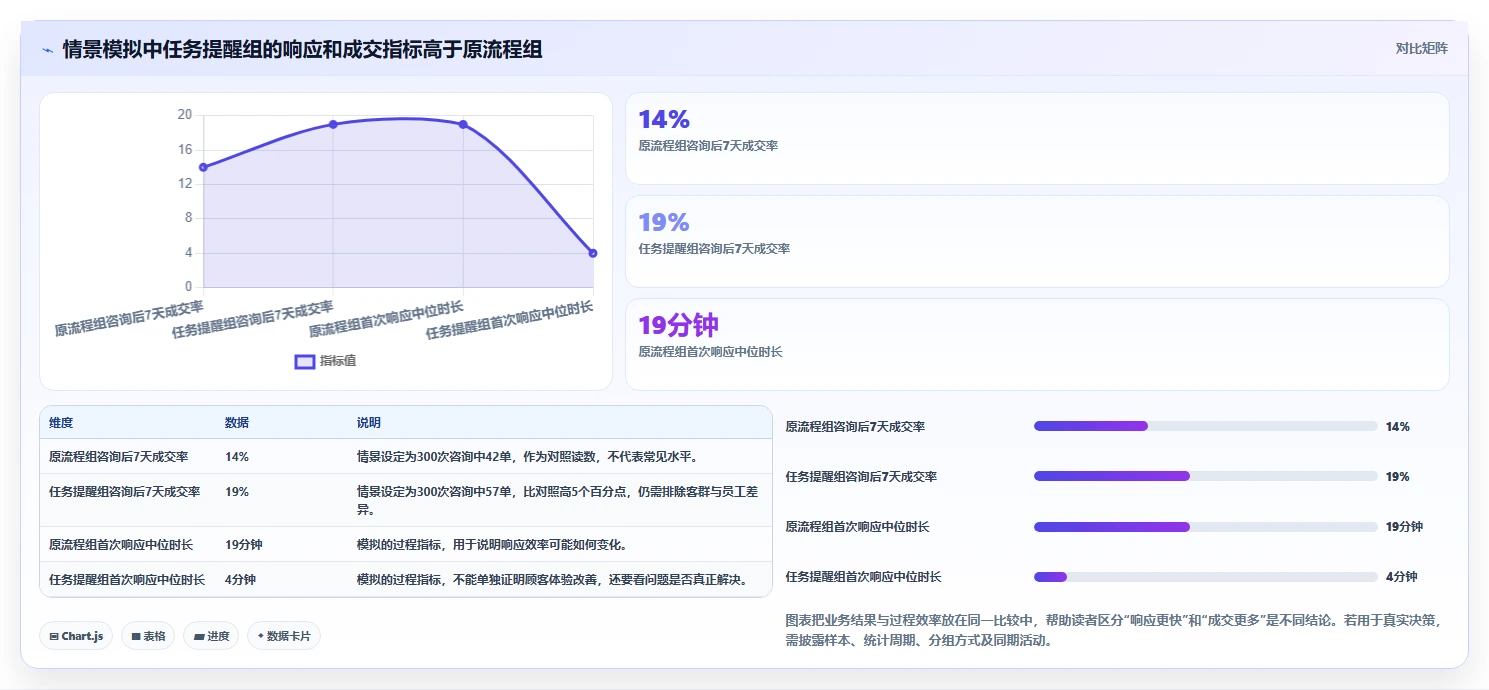Click the first chart point at value 14
Image resolution: width=1489 pixels, height=690 pixels.
click(203, 167)
